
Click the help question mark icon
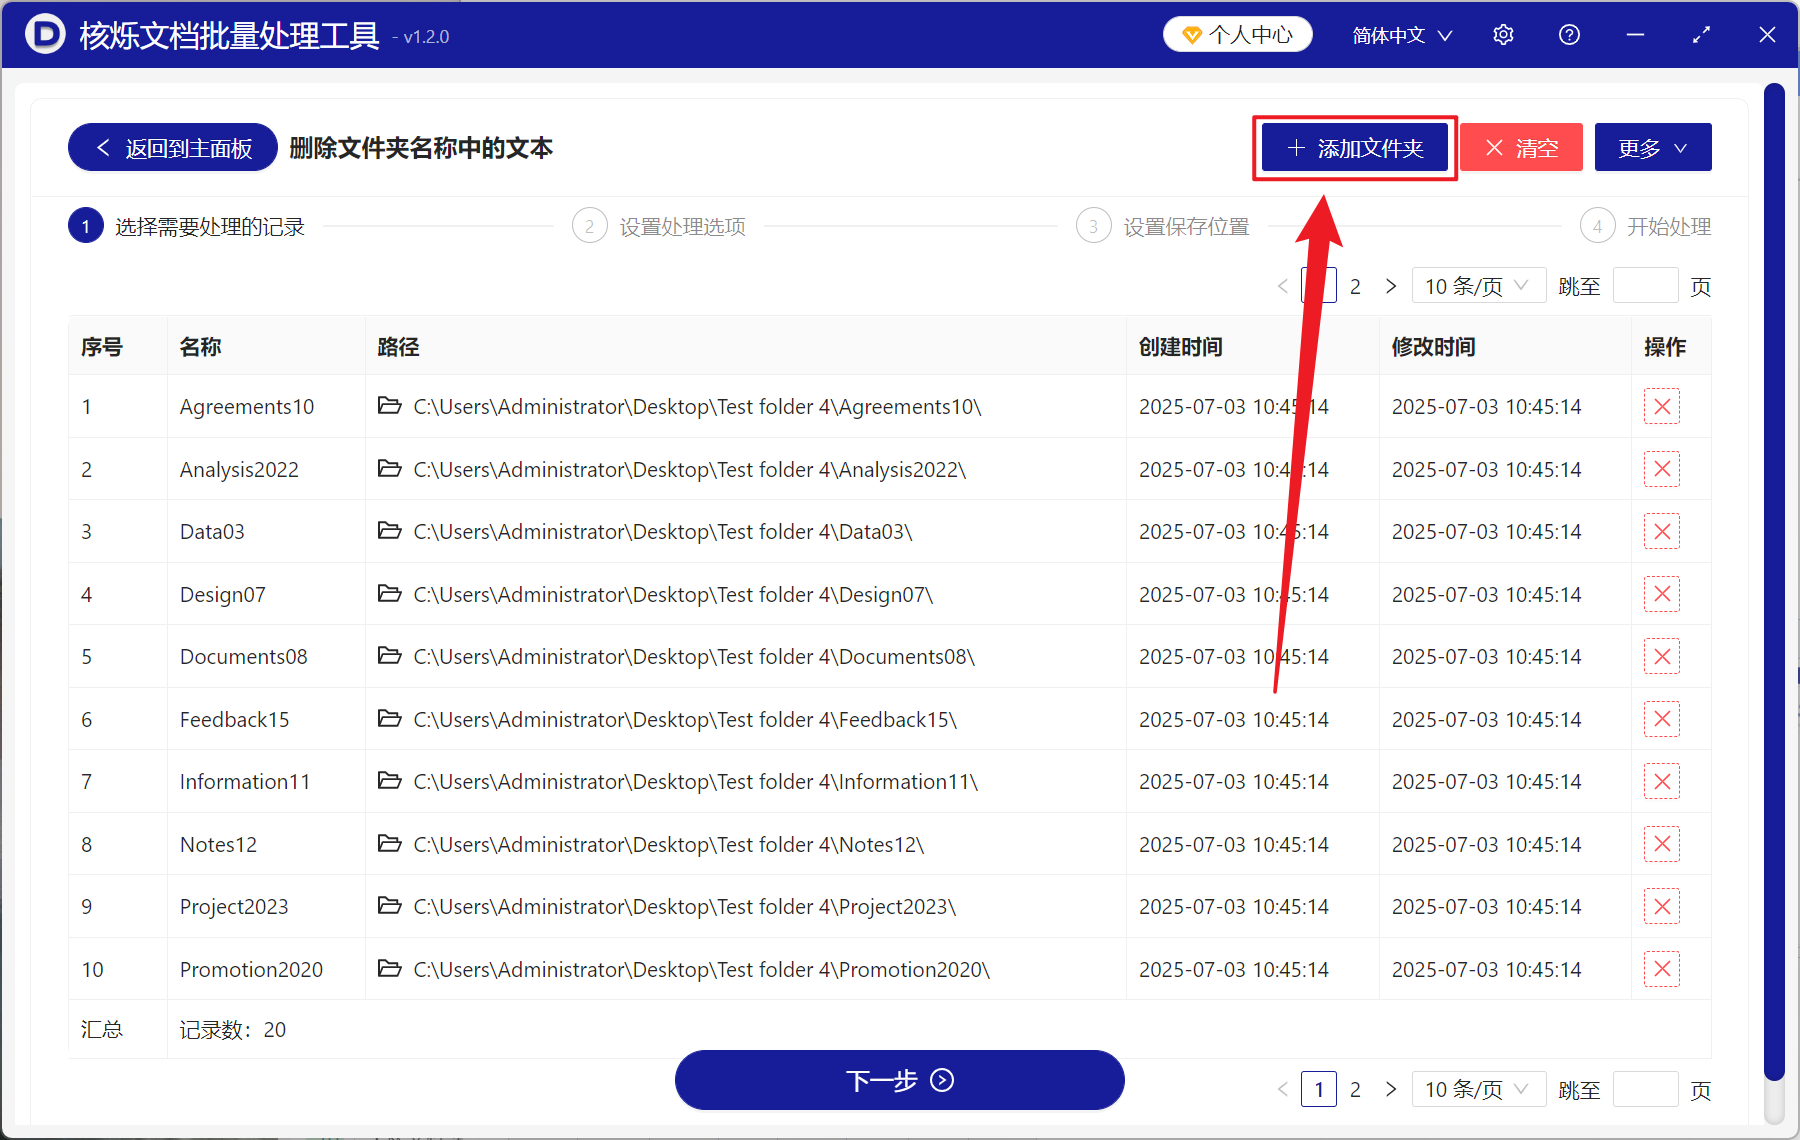tap(1568, 34)
